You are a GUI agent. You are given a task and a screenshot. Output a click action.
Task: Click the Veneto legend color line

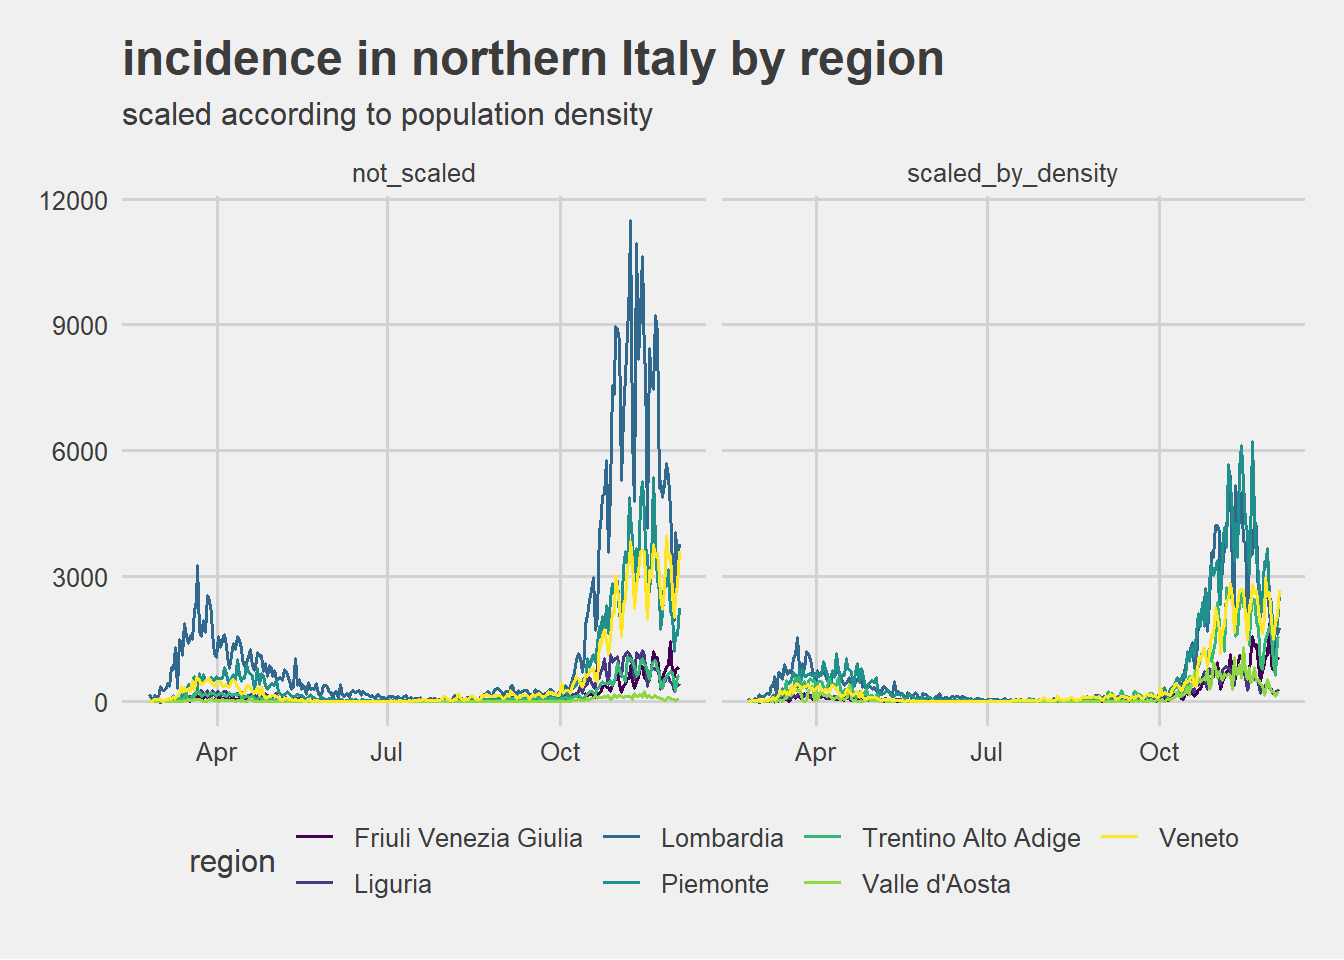pos(1120,837)
